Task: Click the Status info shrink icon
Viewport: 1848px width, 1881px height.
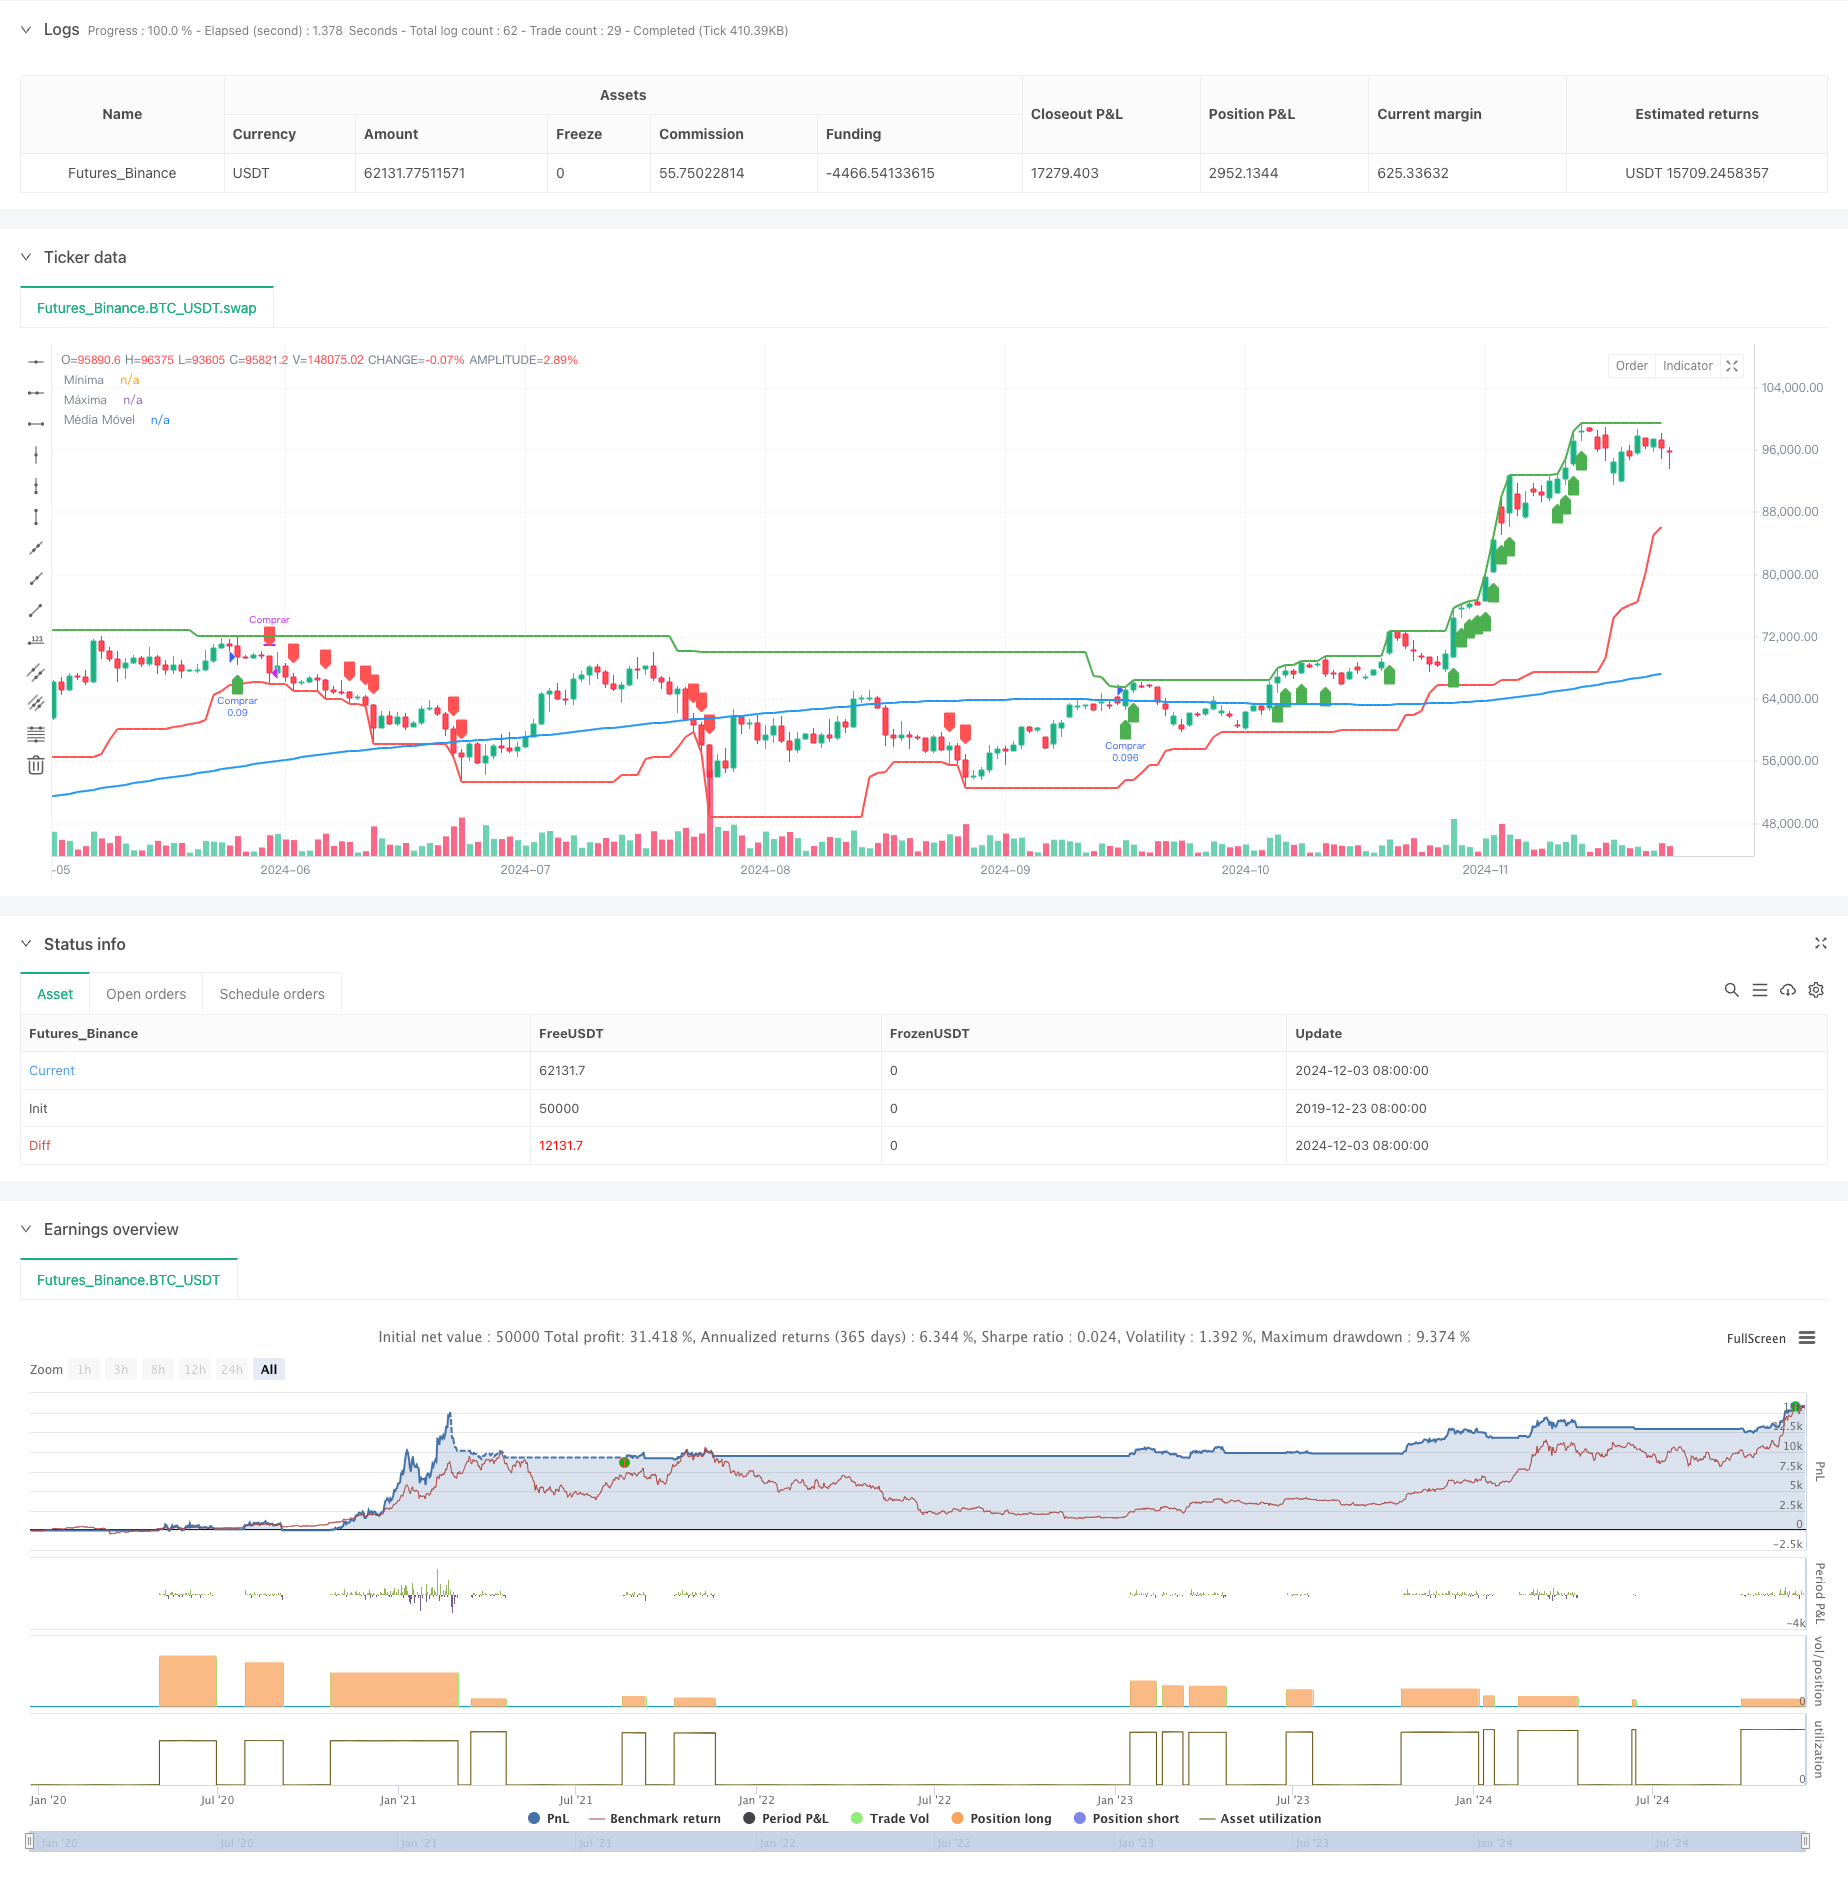Action: [x=1820, y=943]
